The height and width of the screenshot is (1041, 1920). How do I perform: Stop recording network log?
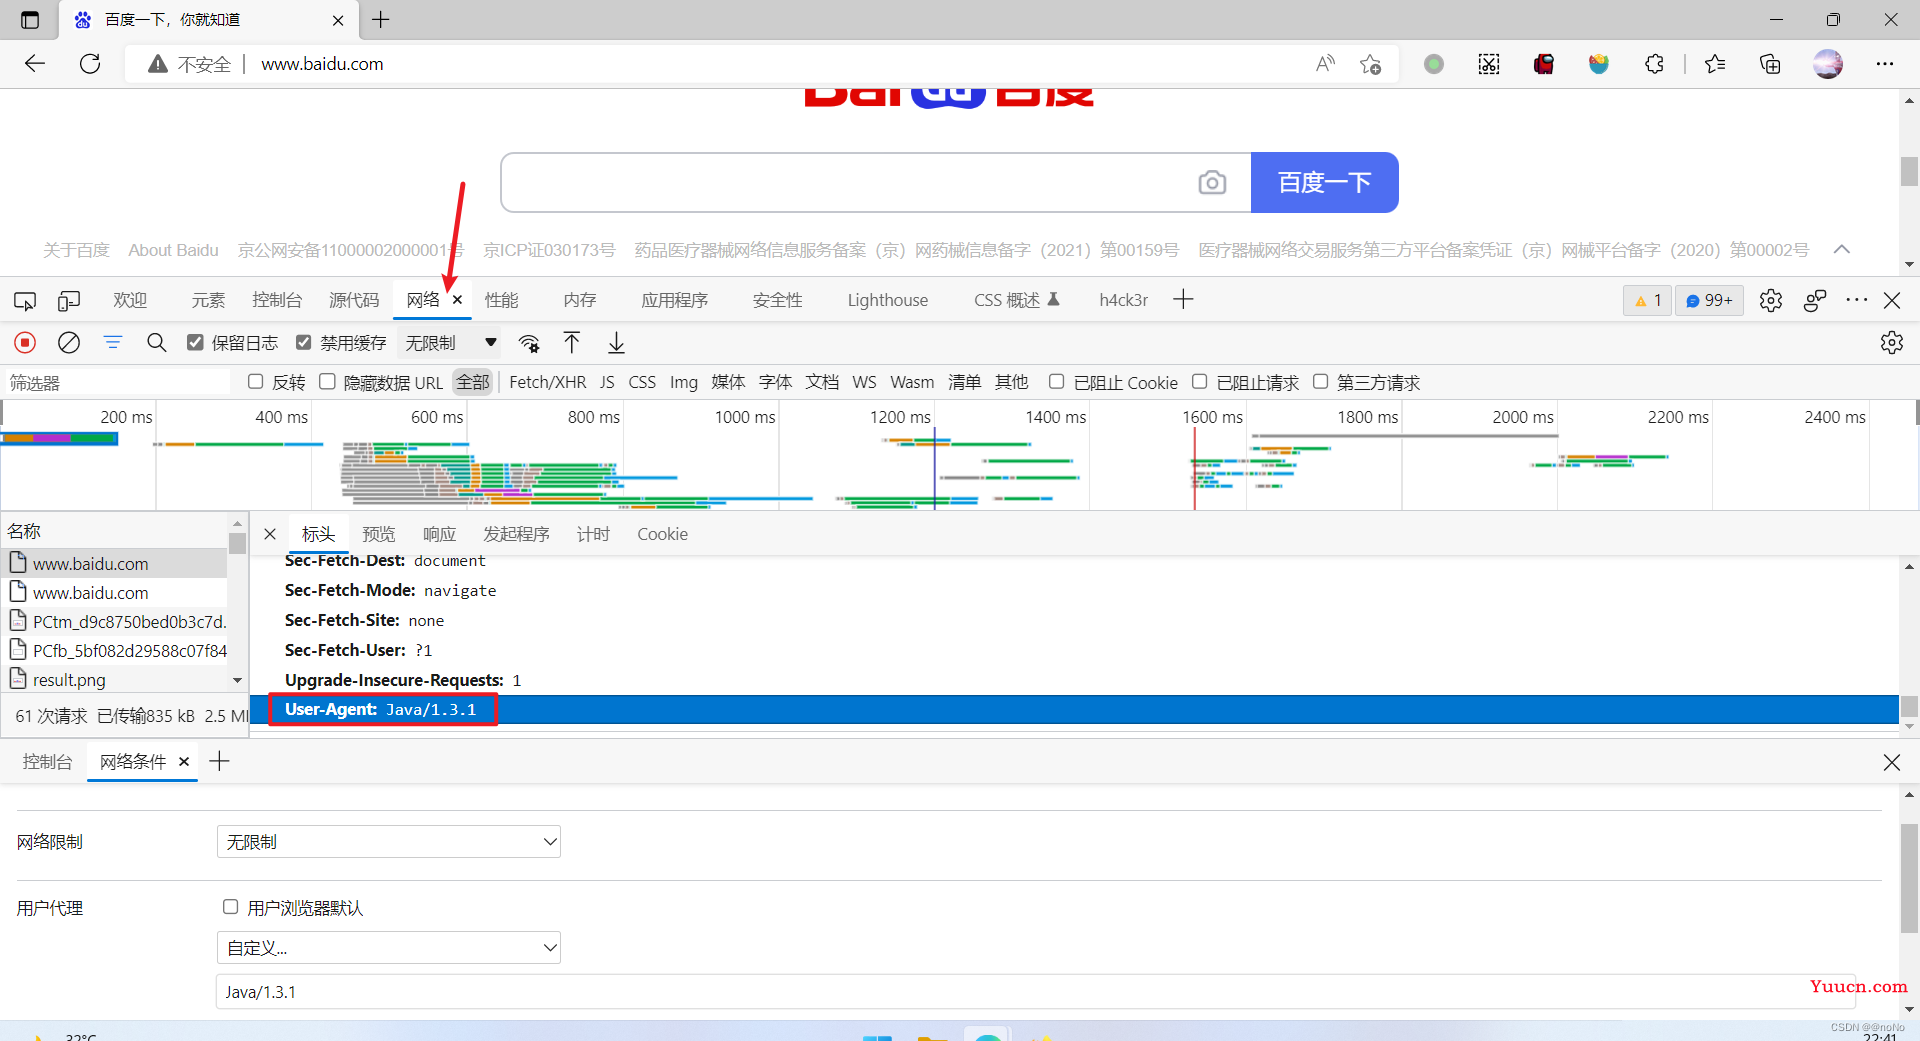25,343
